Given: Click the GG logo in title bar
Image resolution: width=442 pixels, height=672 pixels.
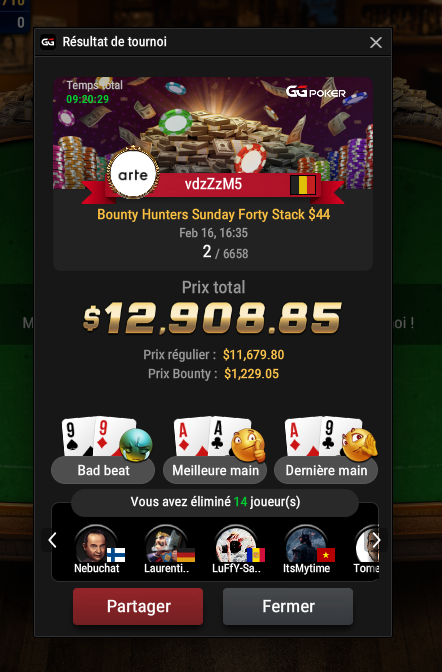Looking at the screenshot, I should pos(48,42).
